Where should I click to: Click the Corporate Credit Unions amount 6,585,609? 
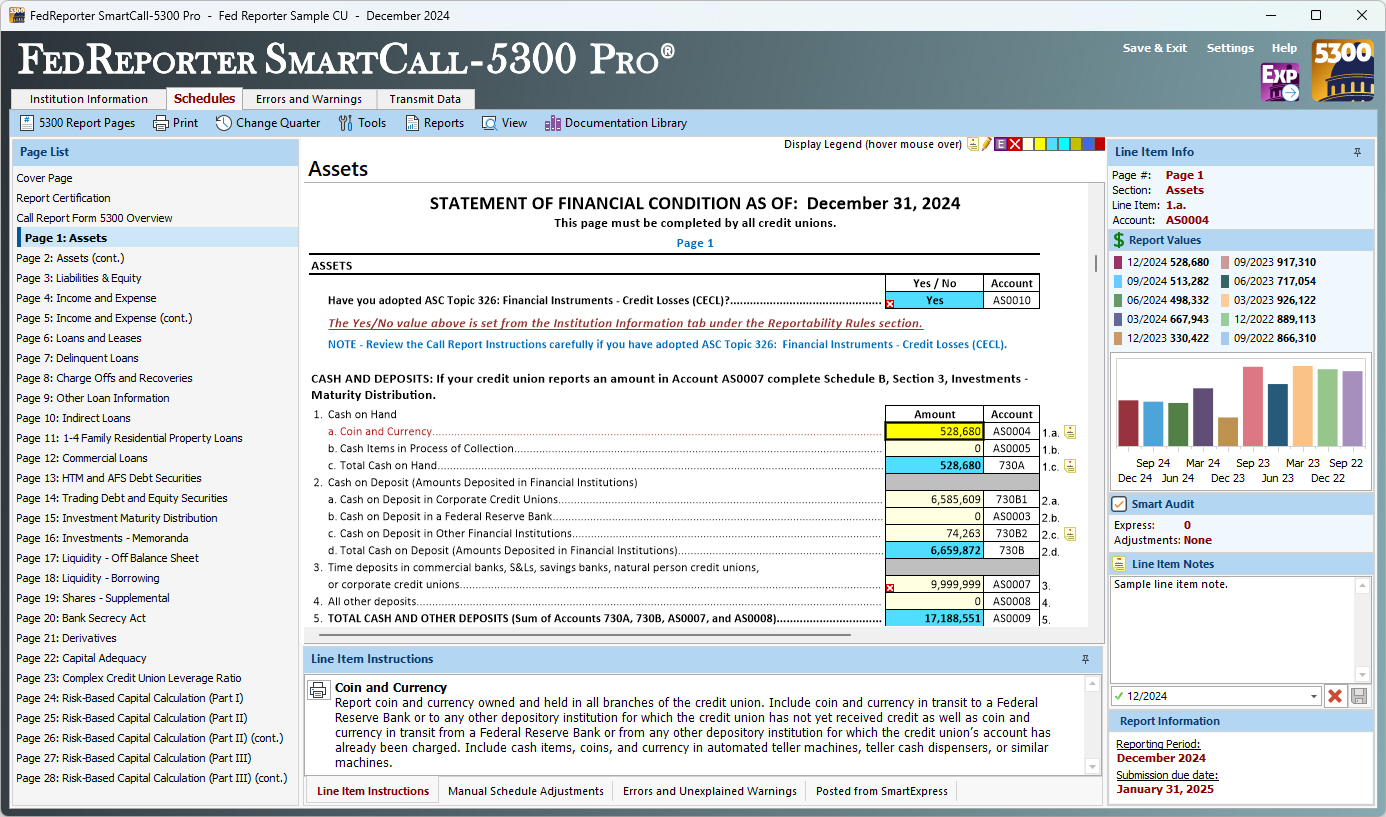[934, 500]
